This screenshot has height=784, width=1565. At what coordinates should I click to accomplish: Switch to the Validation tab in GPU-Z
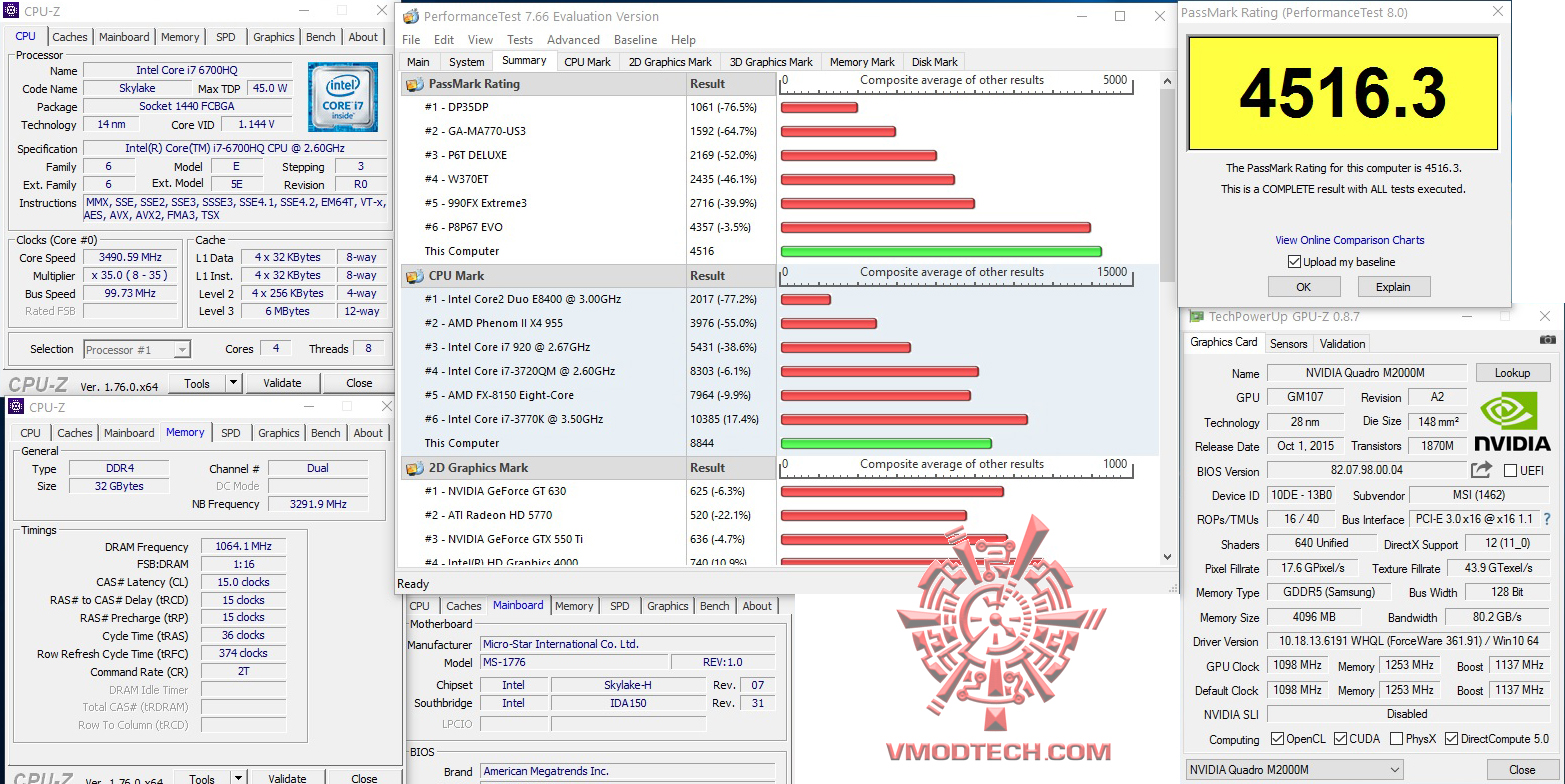1342,343
